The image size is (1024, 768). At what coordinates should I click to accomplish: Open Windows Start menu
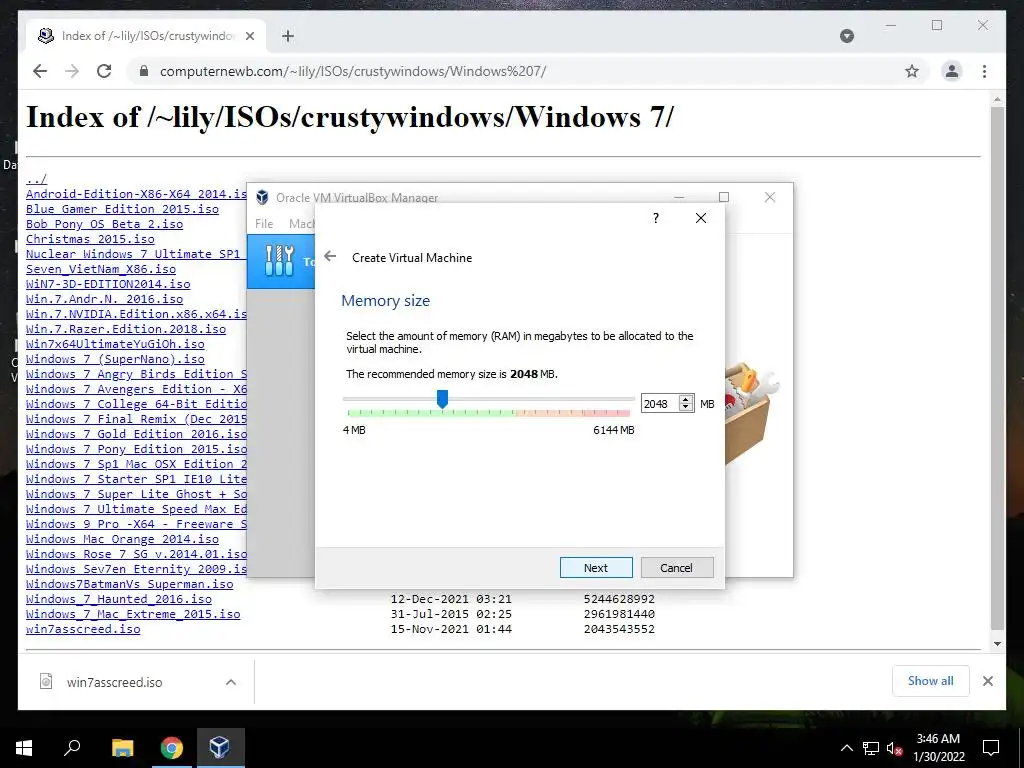(x=24, y=748)
